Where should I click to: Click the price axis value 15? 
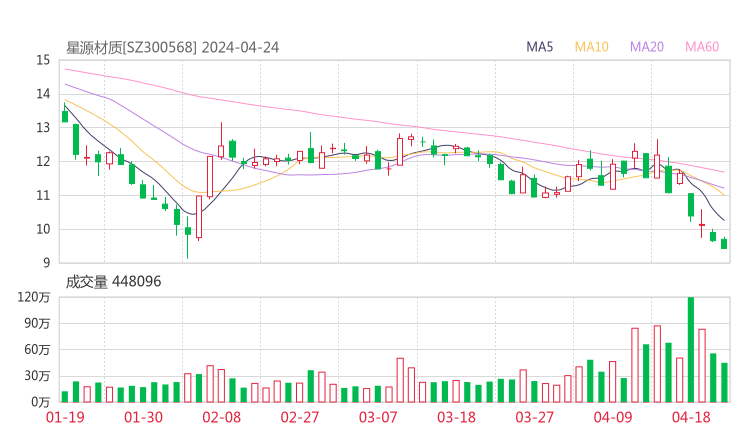43,60
